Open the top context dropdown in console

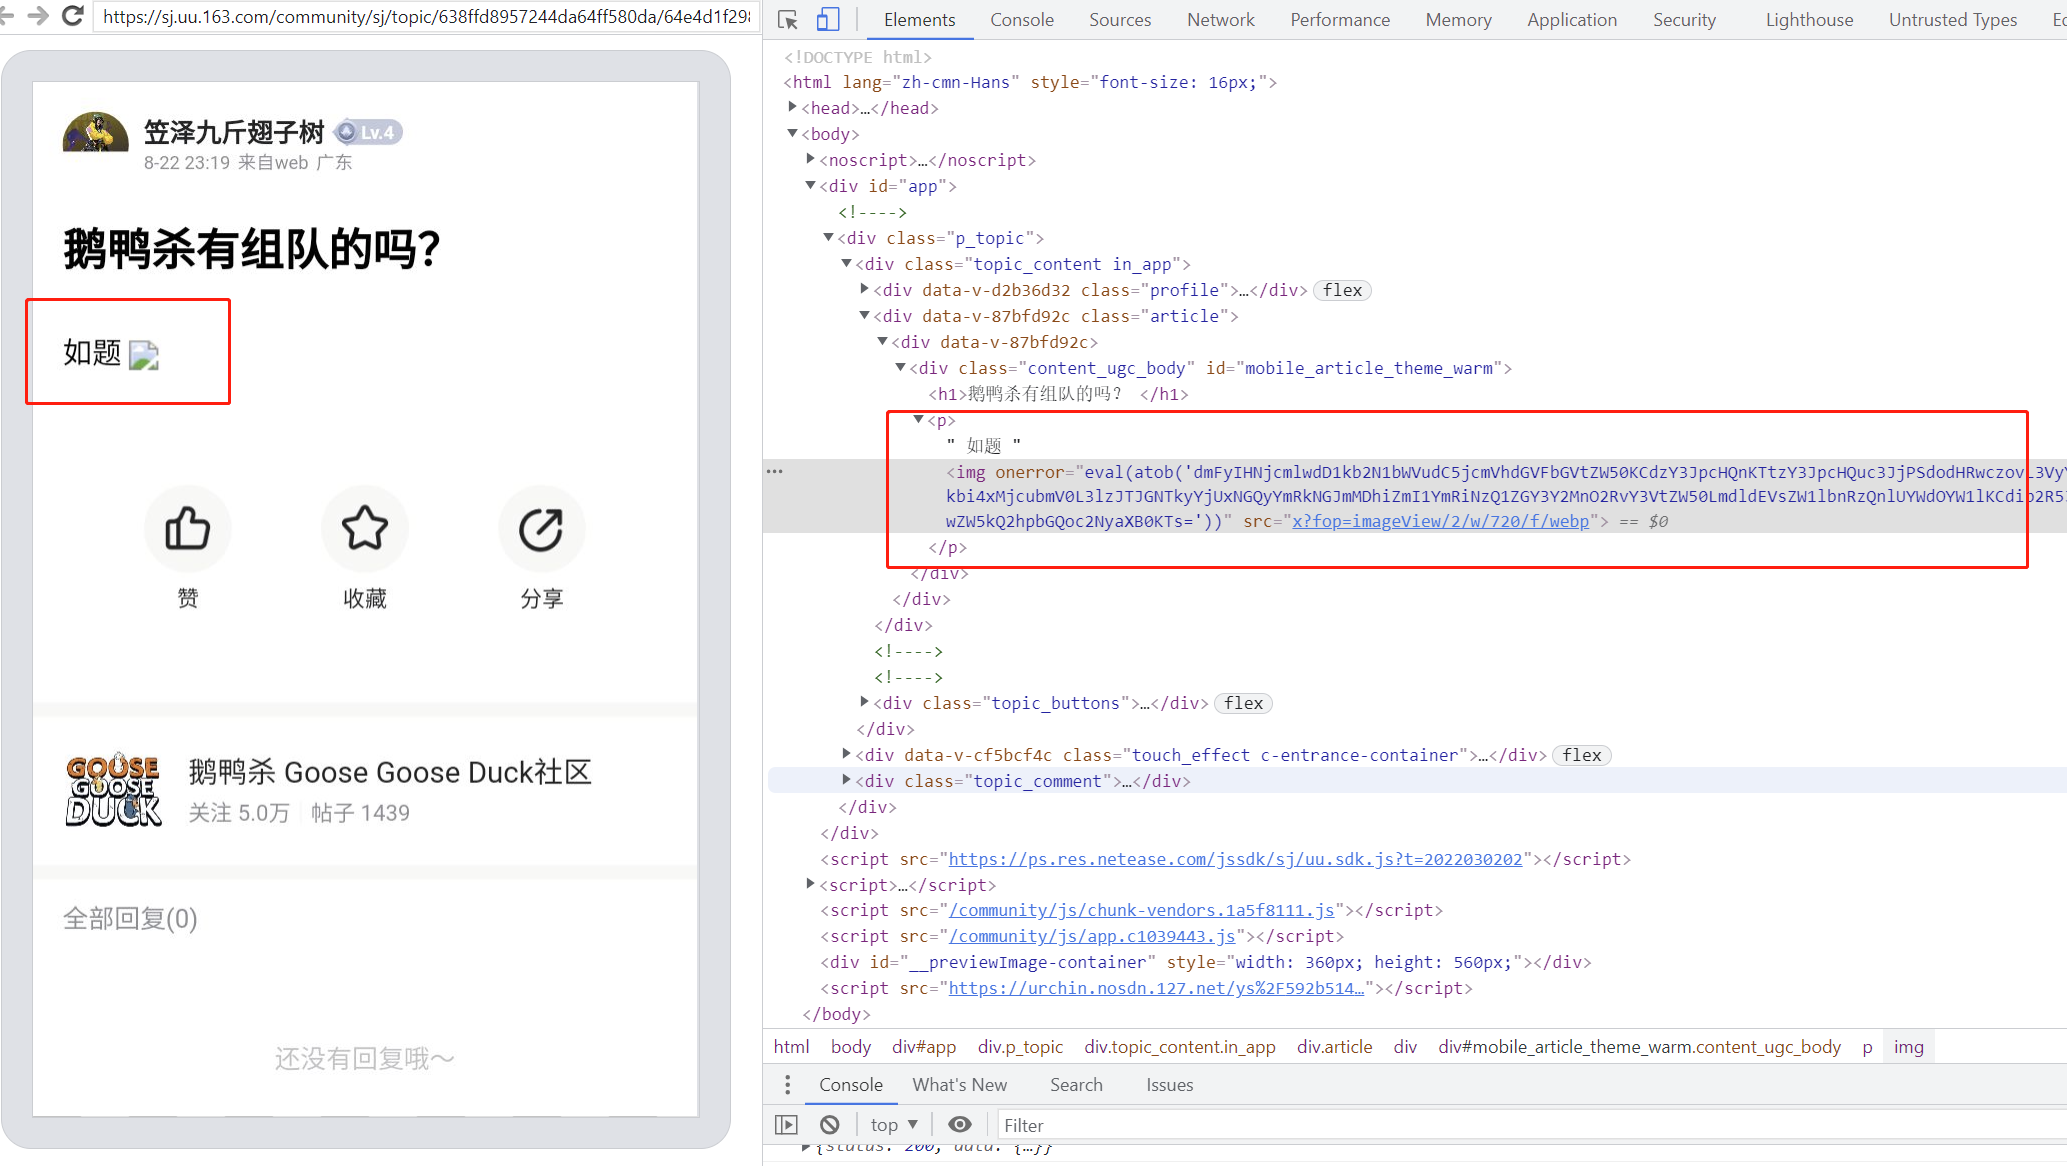pyautogui.click(x=894, y=1125)
